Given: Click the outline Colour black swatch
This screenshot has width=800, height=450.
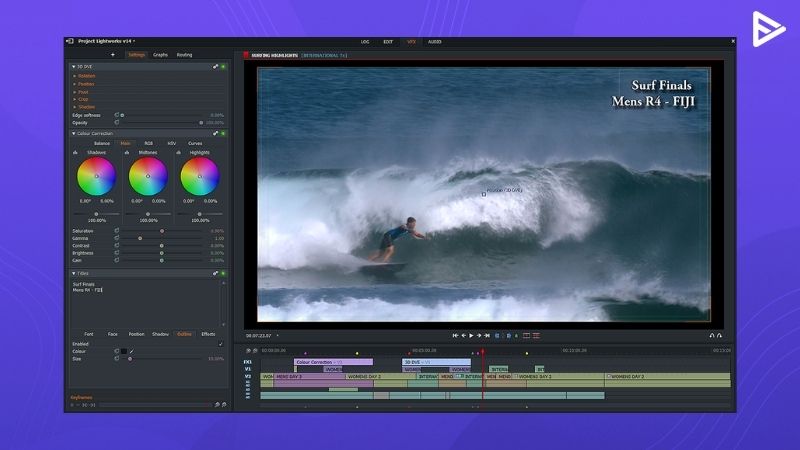Looking at the screenshot, I should tap(124, 352).
